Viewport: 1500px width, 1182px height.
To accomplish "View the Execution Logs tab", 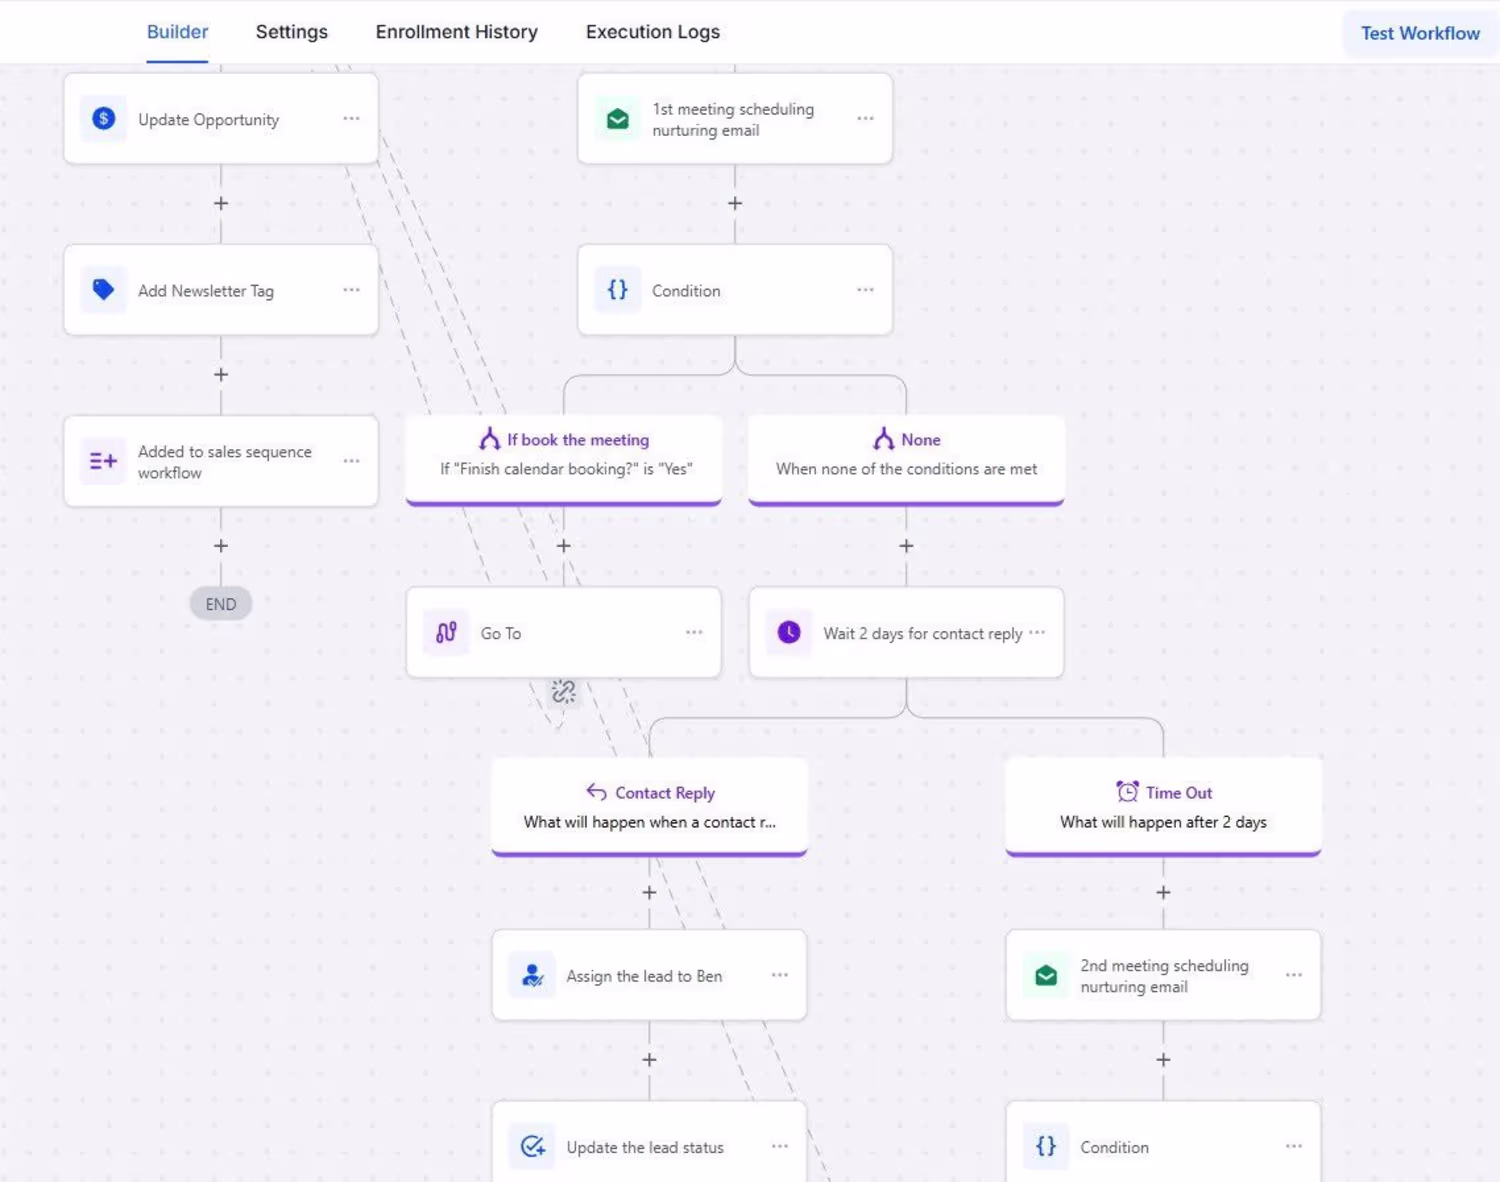I will click(x=653, y=32).
